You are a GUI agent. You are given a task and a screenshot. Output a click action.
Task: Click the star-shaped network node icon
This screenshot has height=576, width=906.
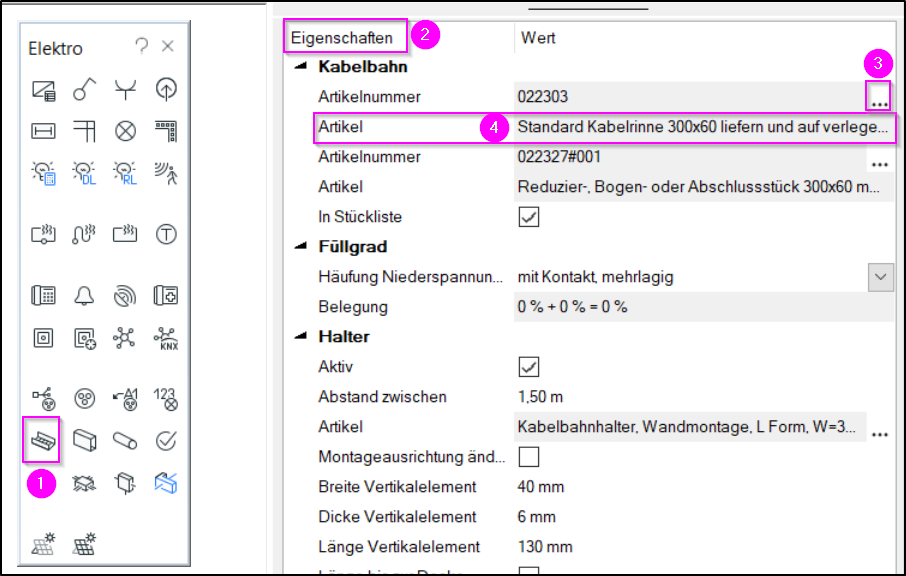point(125,338)
